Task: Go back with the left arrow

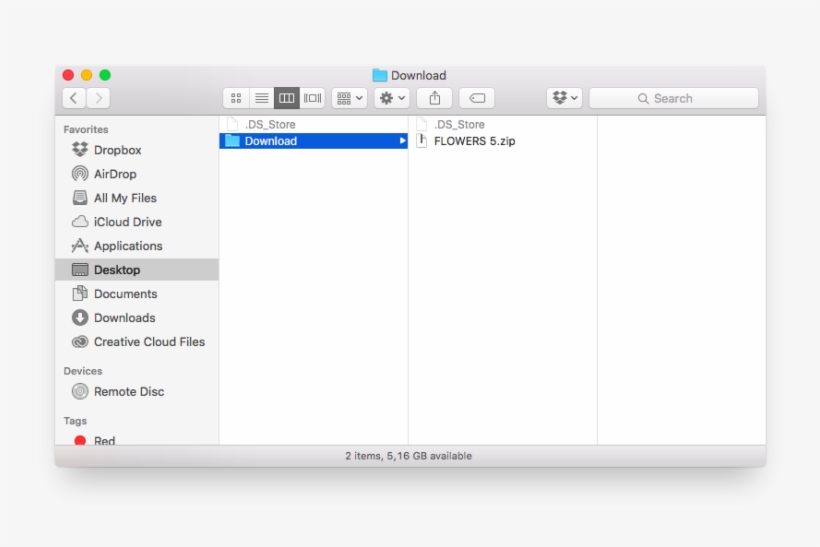Action: [x=74, y=98]
